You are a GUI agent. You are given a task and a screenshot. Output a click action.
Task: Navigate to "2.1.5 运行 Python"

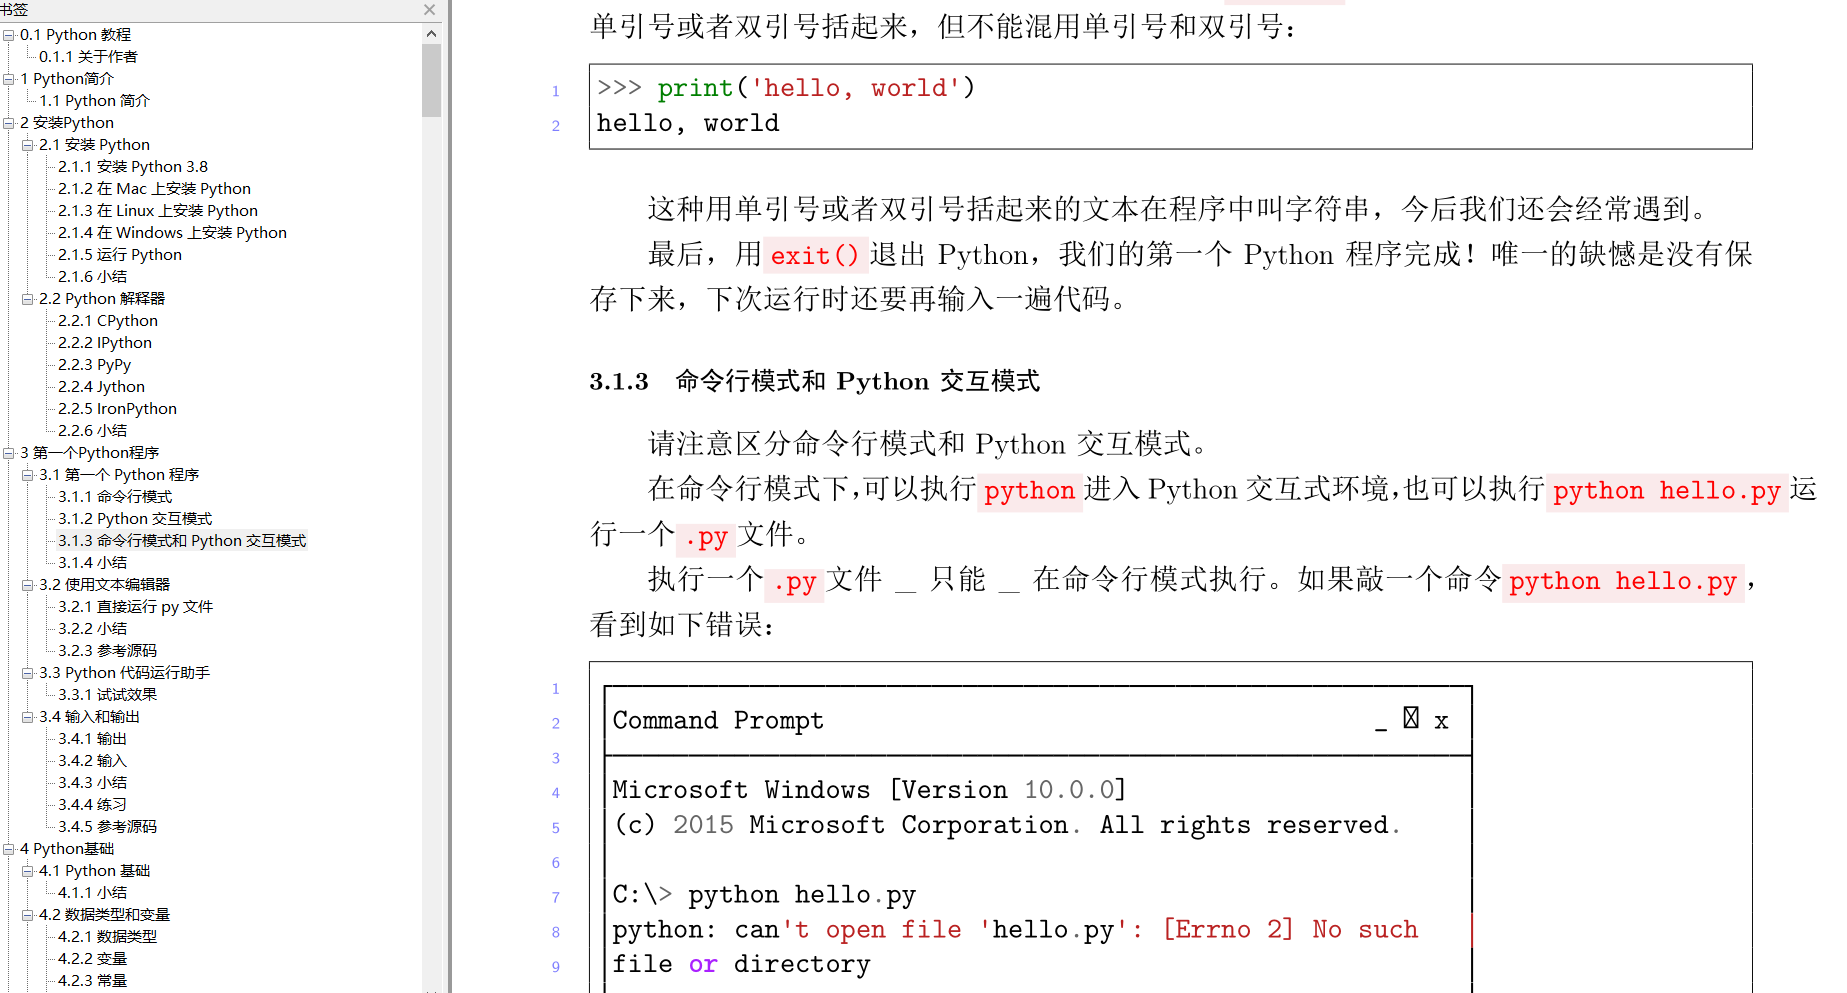[x=119, y=254]
